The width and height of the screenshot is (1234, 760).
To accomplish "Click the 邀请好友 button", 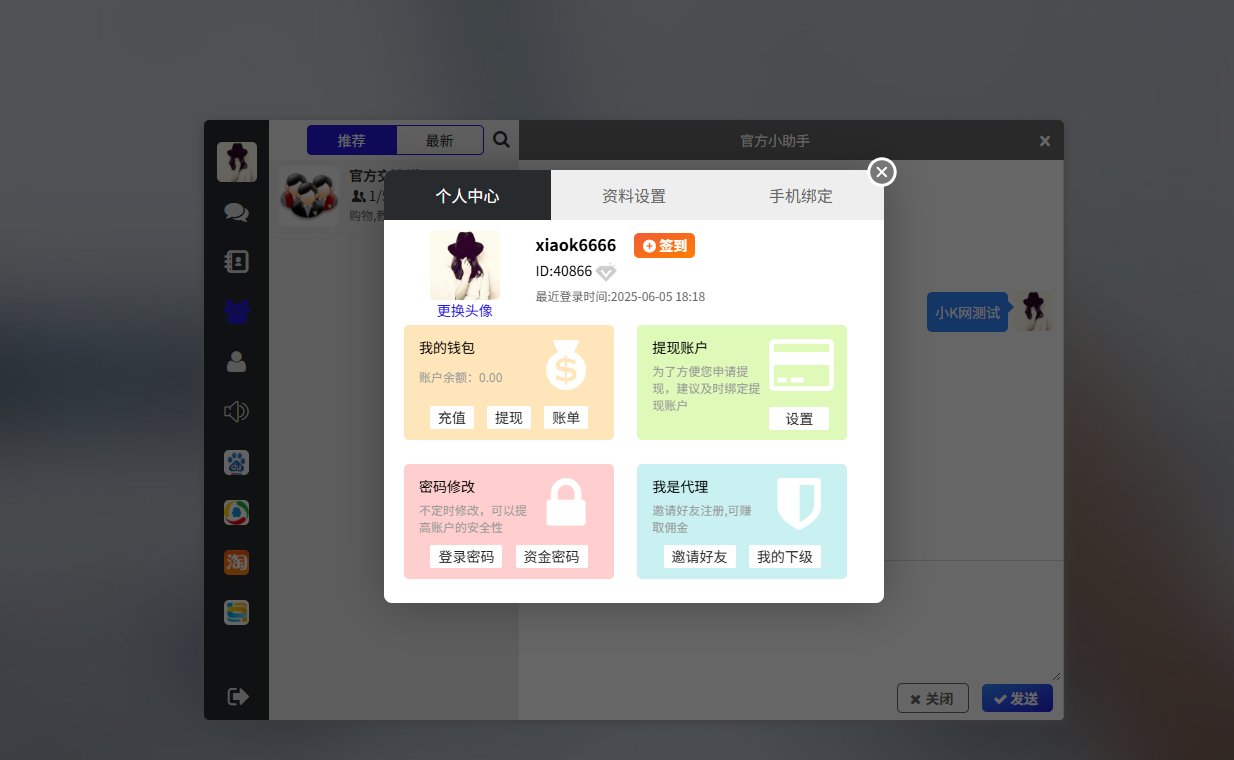I will pos(700,556).
